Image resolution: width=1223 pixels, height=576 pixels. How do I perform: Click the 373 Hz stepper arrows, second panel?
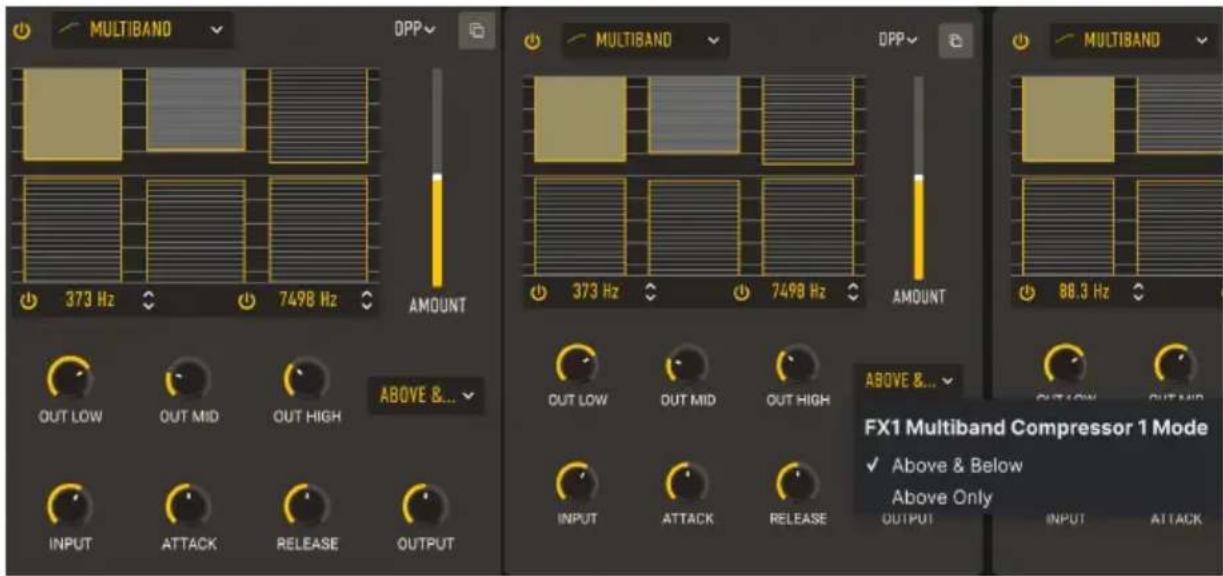pyautogui.click(x=651, y=292)
